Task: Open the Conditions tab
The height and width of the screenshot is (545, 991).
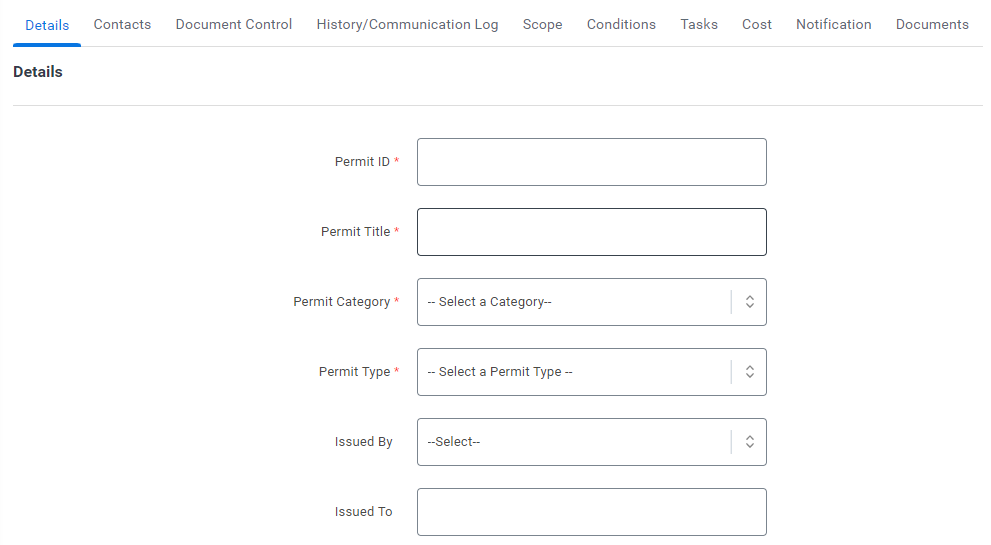Action: (x=621, y=25)
